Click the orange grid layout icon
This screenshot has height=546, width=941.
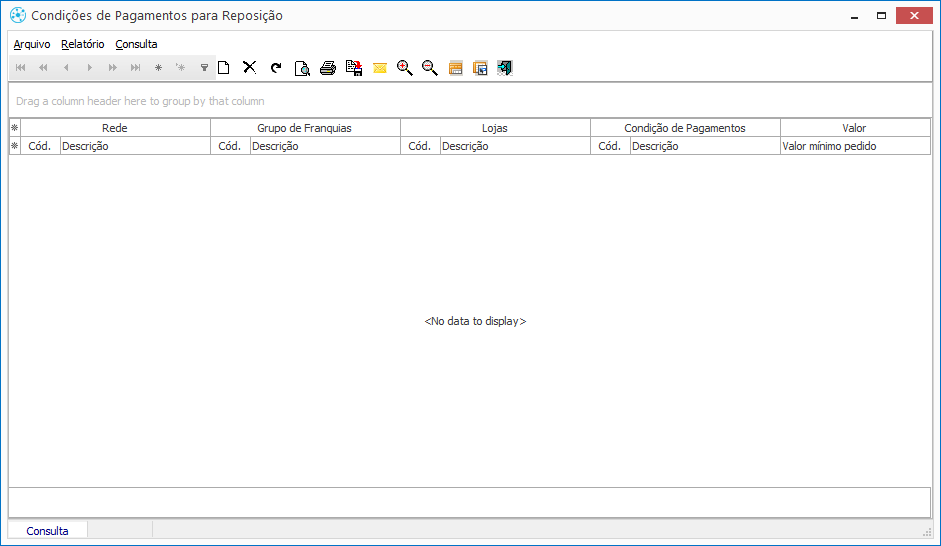455,68
